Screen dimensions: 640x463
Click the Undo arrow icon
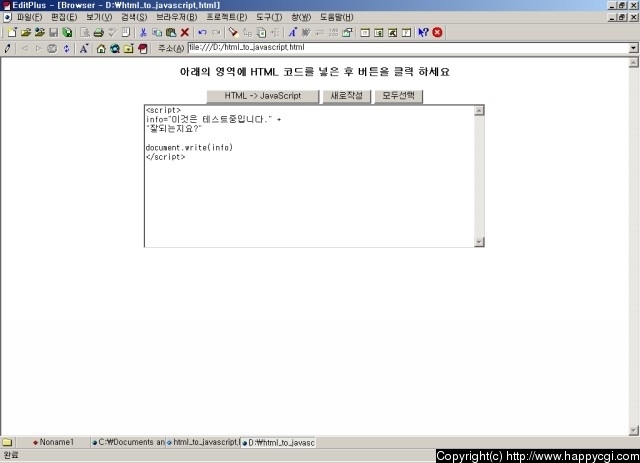point(202,32)
